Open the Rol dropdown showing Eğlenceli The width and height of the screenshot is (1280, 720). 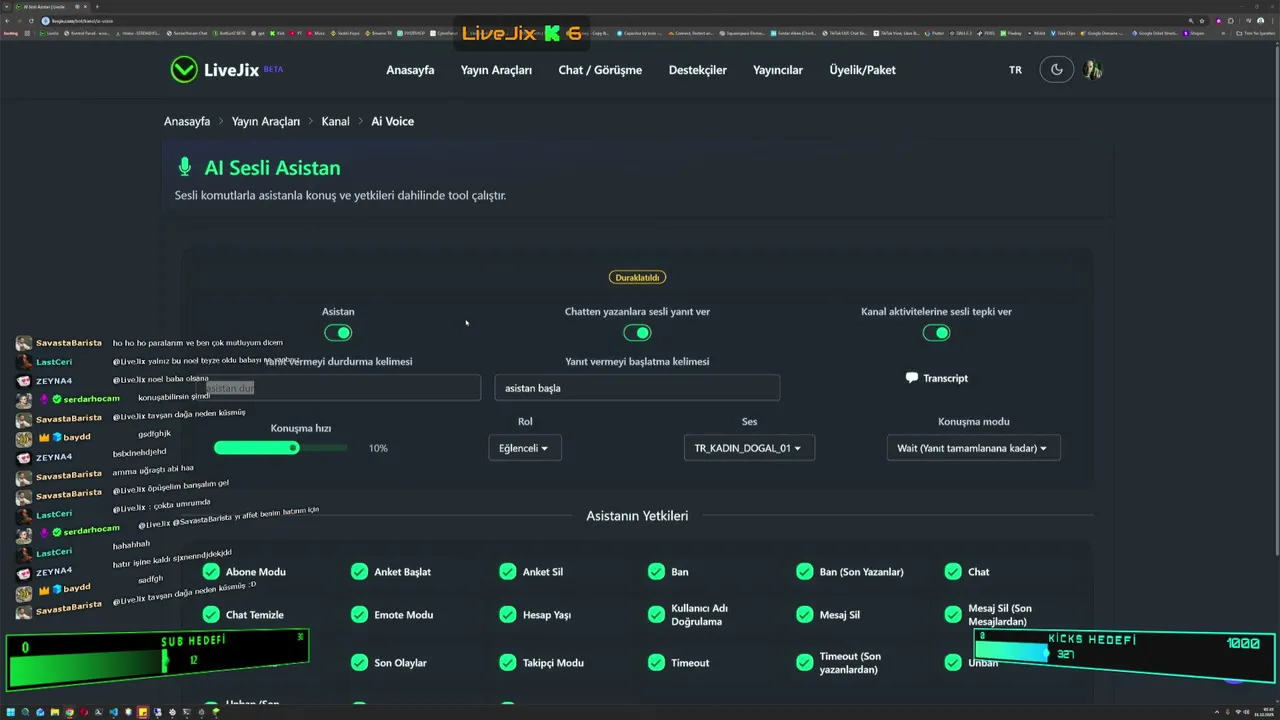pyautogui.click(x=525, y=448)
